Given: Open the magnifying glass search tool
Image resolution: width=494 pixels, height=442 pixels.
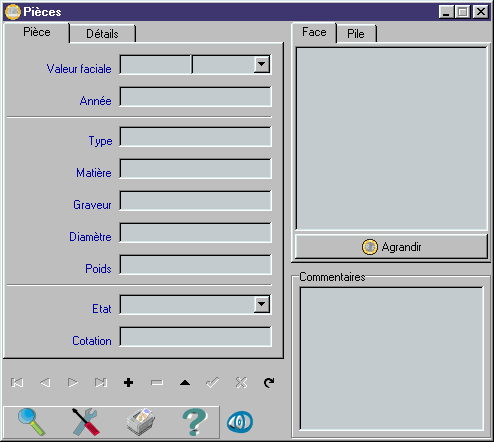Looking at the screenshot, I should pyautogui.click(x=31, y=422).
